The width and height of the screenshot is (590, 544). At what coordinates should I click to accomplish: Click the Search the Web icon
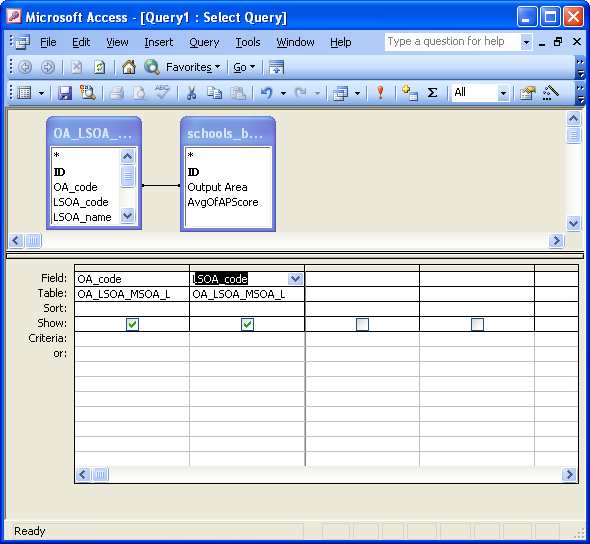(152, 67)
